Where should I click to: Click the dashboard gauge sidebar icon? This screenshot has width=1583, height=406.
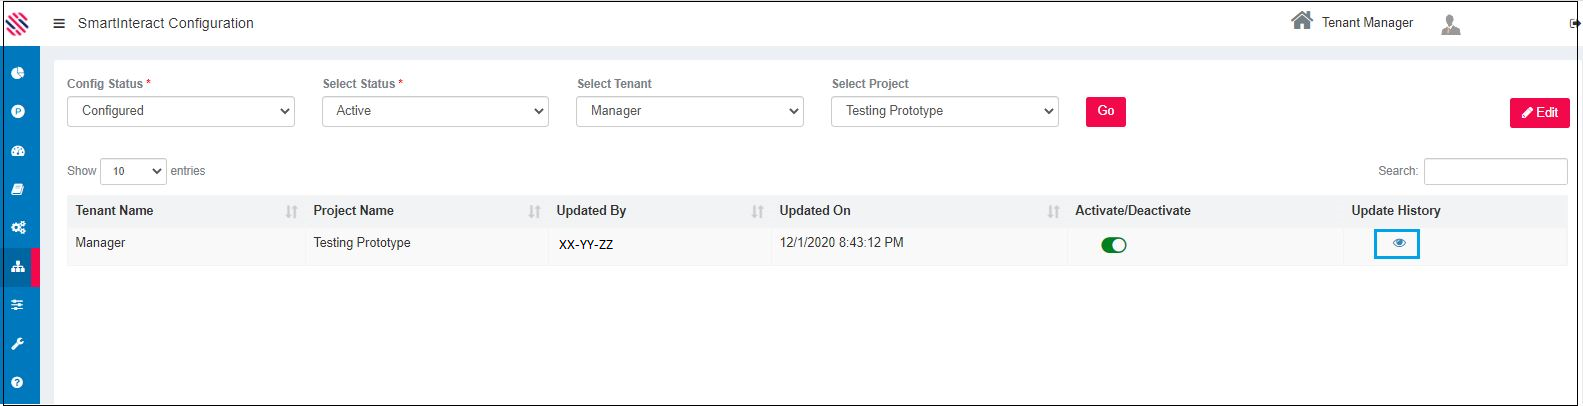point(18,151)
